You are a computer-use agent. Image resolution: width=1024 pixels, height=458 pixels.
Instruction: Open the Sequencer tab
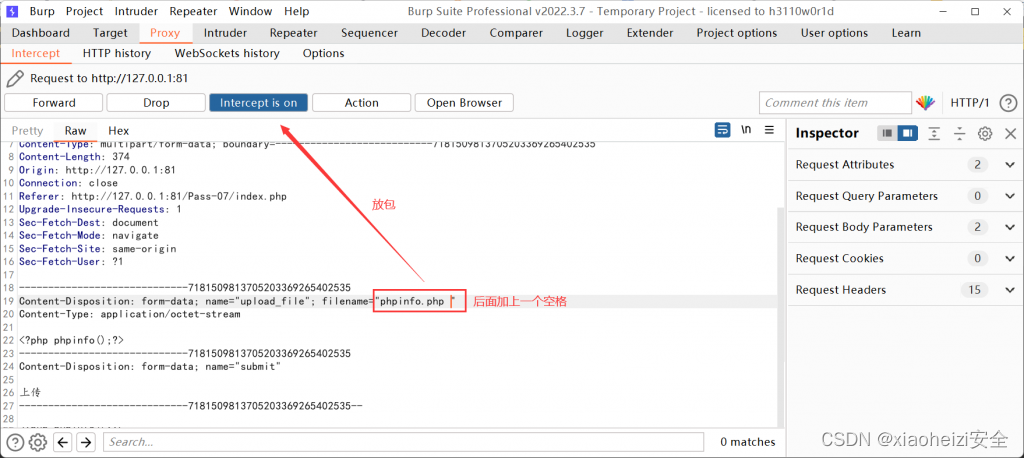click(x=369, y=33)
